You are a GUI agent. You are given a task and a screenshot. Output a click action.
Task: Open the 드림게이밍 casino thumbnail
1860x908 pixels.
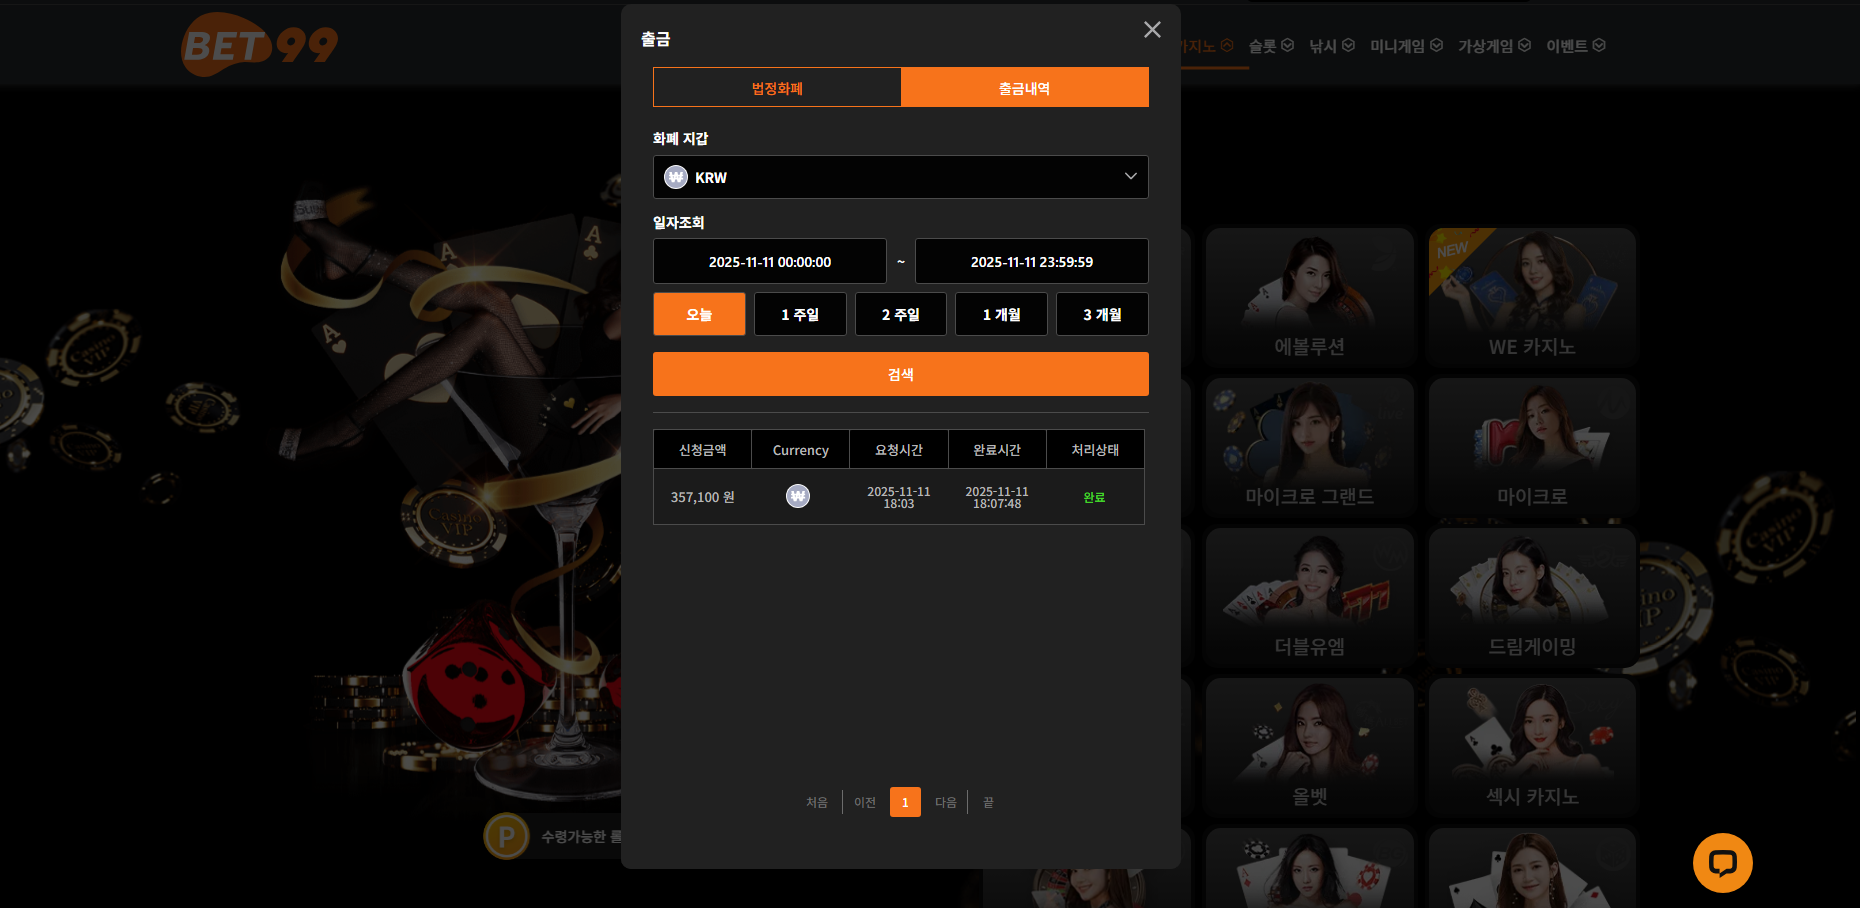click(1531, 597)
